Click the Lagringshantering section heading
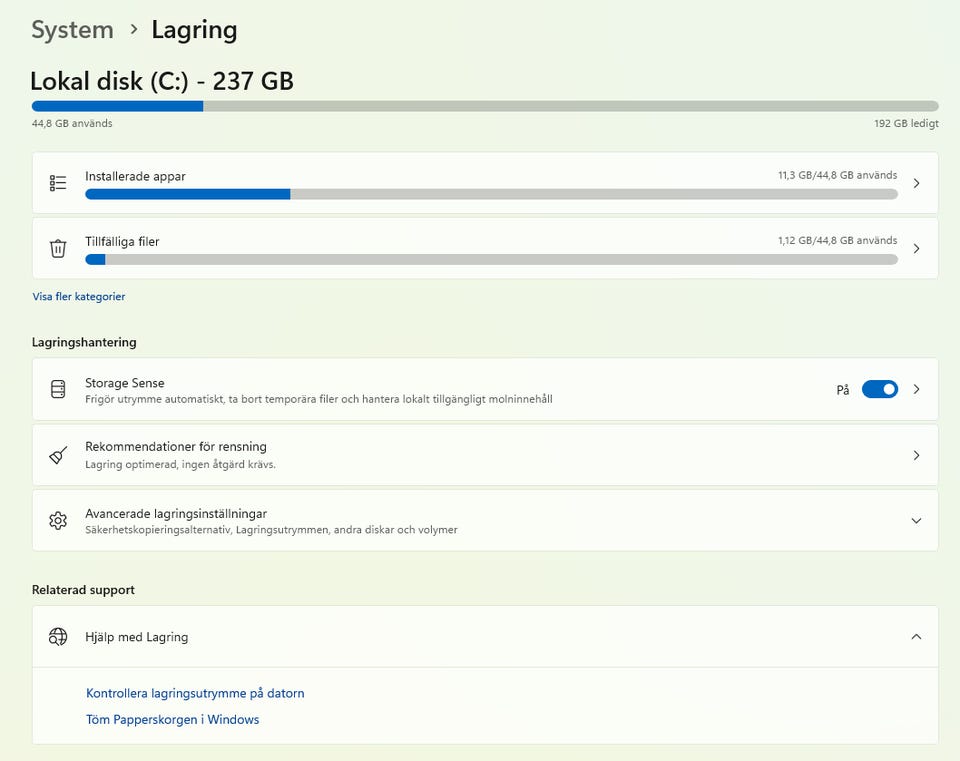This screenshot has height=761, width=960. point(84,342)
